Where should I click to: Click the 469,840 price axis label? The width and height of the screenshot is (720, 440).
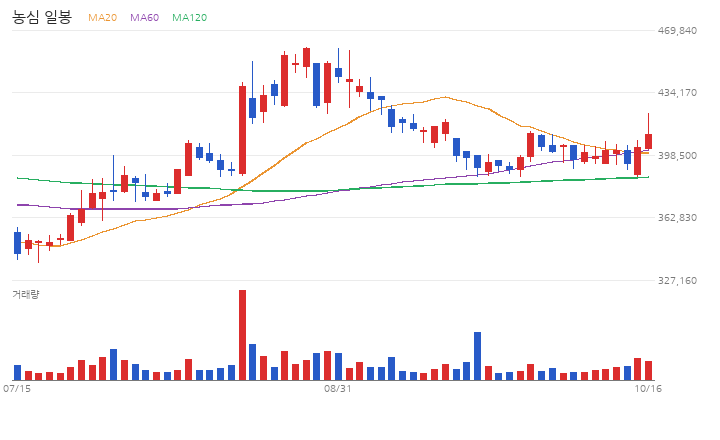677,30
